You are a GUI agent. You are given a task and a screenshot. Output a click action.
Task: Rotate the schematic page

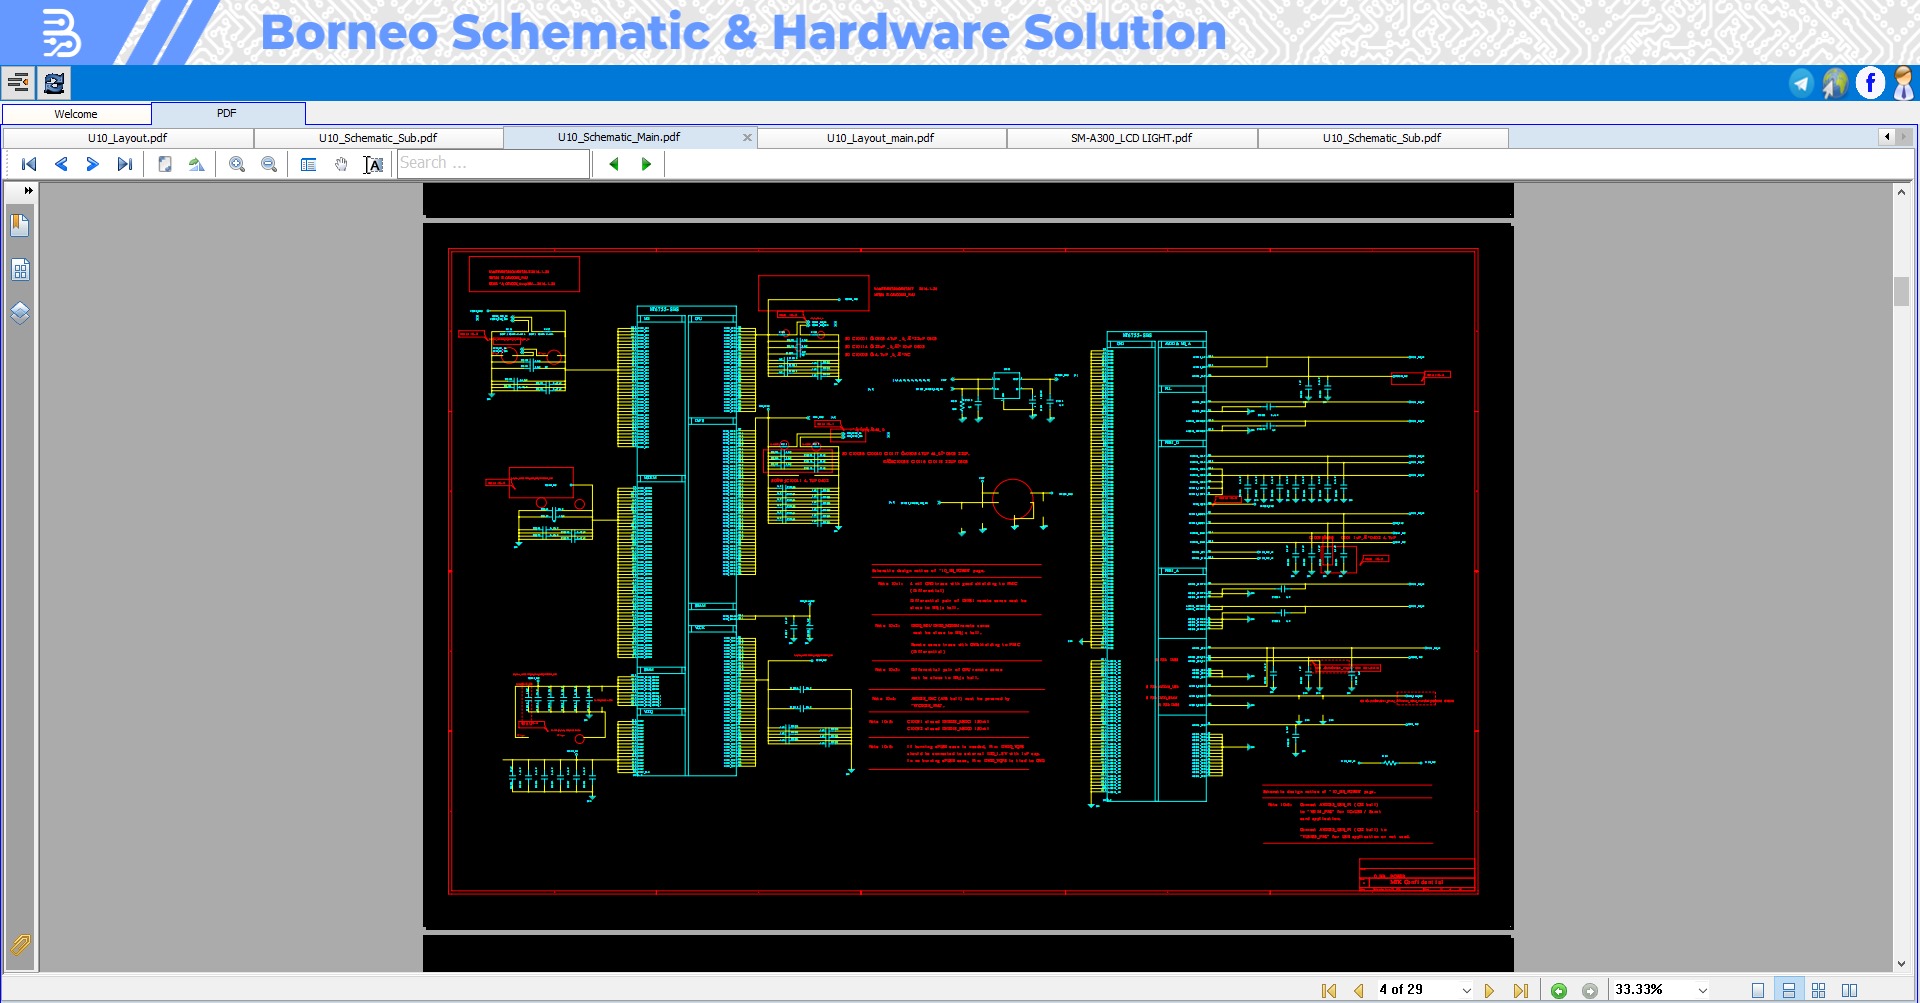[x=194, y=164]
